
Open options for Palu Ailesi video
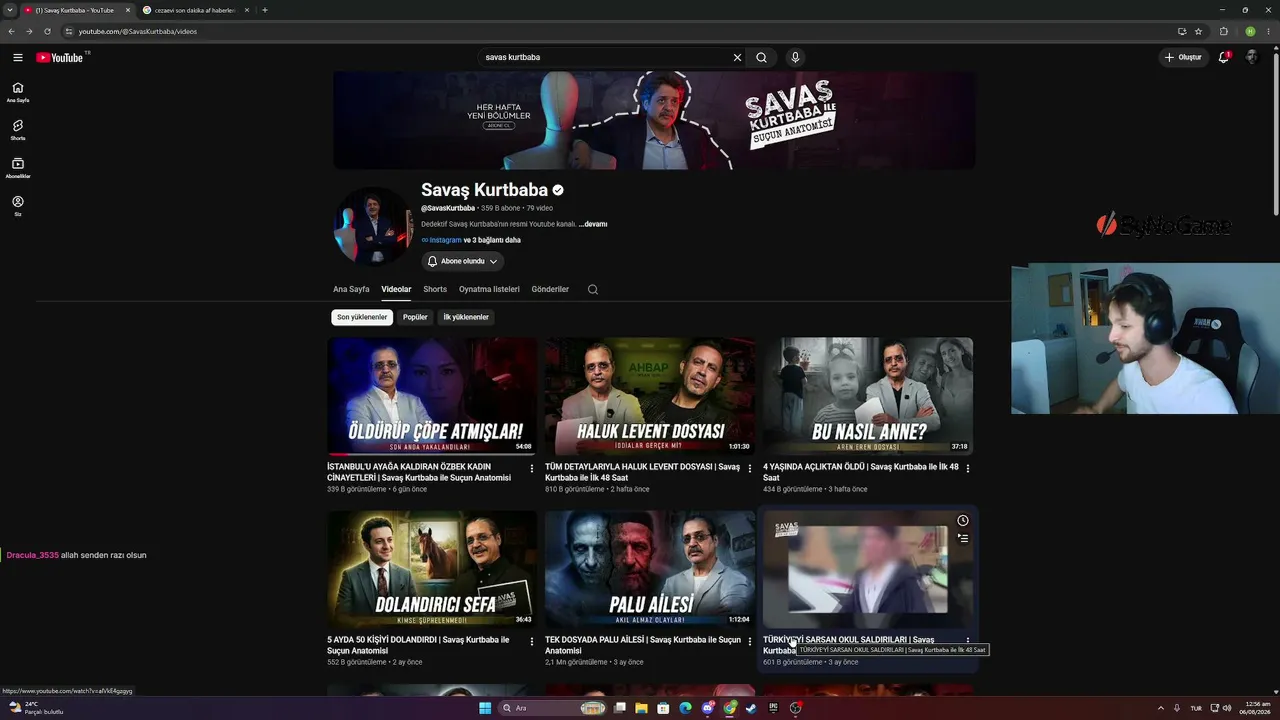point(750,641)
